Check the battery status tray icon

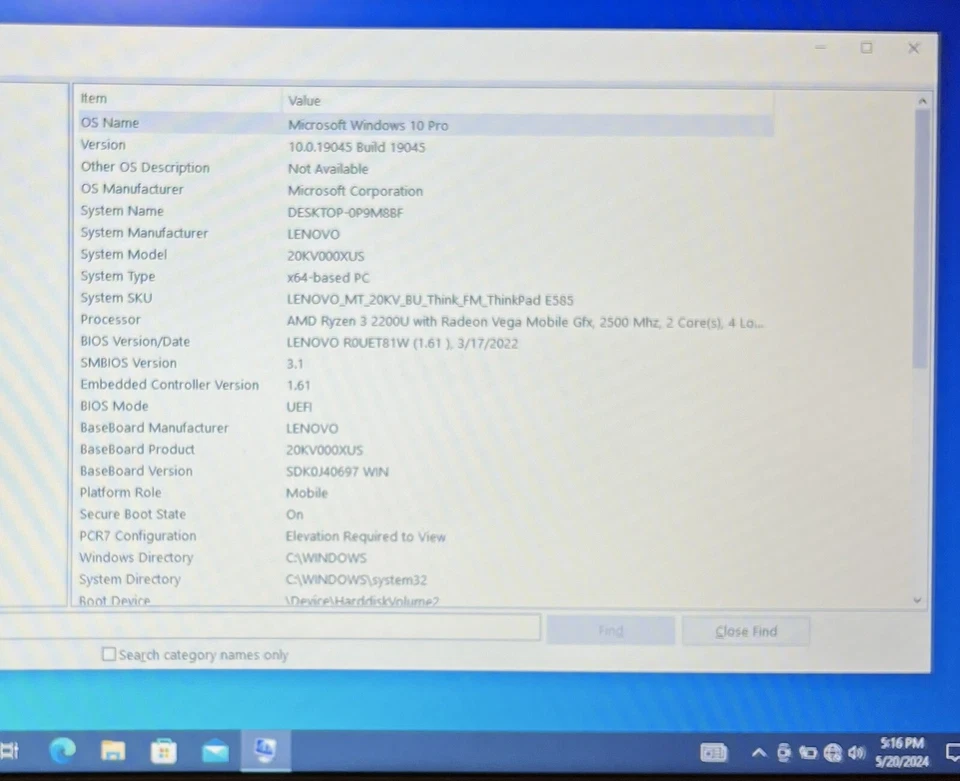point(808,753)
